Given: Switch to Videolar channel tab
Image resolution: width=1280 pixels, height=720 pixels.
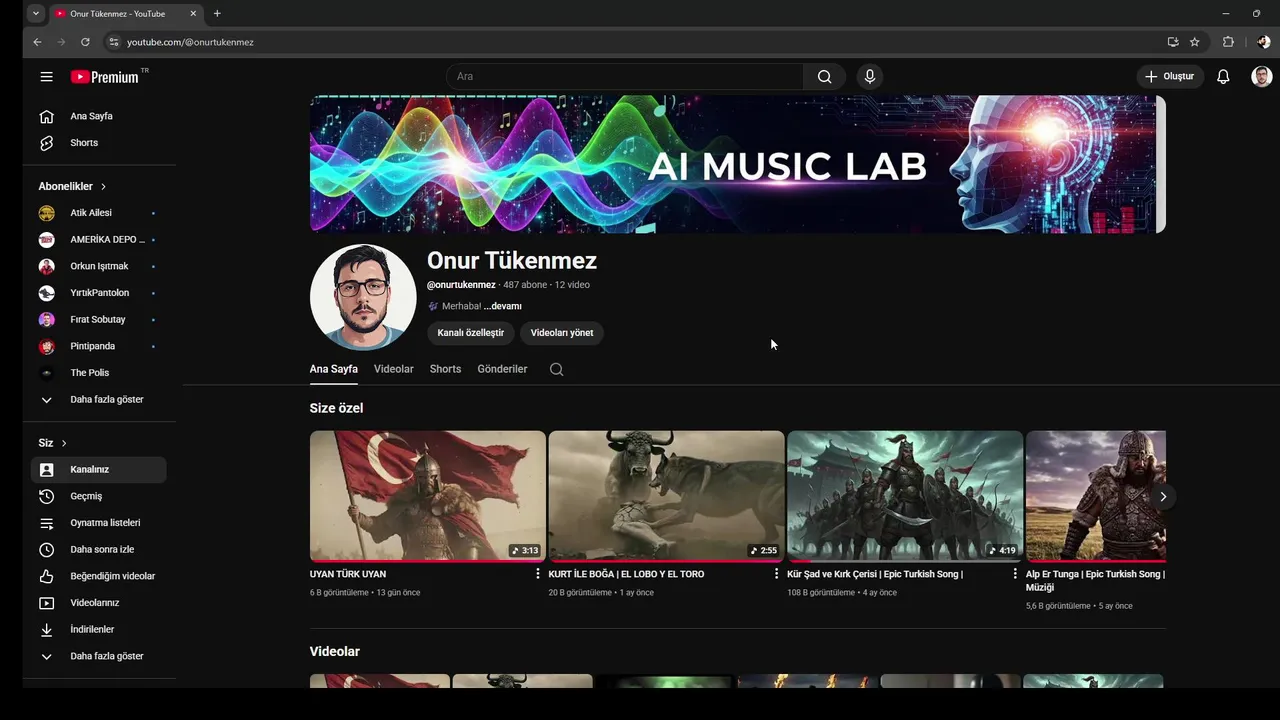Looking at the screenshot, I should coord(394,369).
